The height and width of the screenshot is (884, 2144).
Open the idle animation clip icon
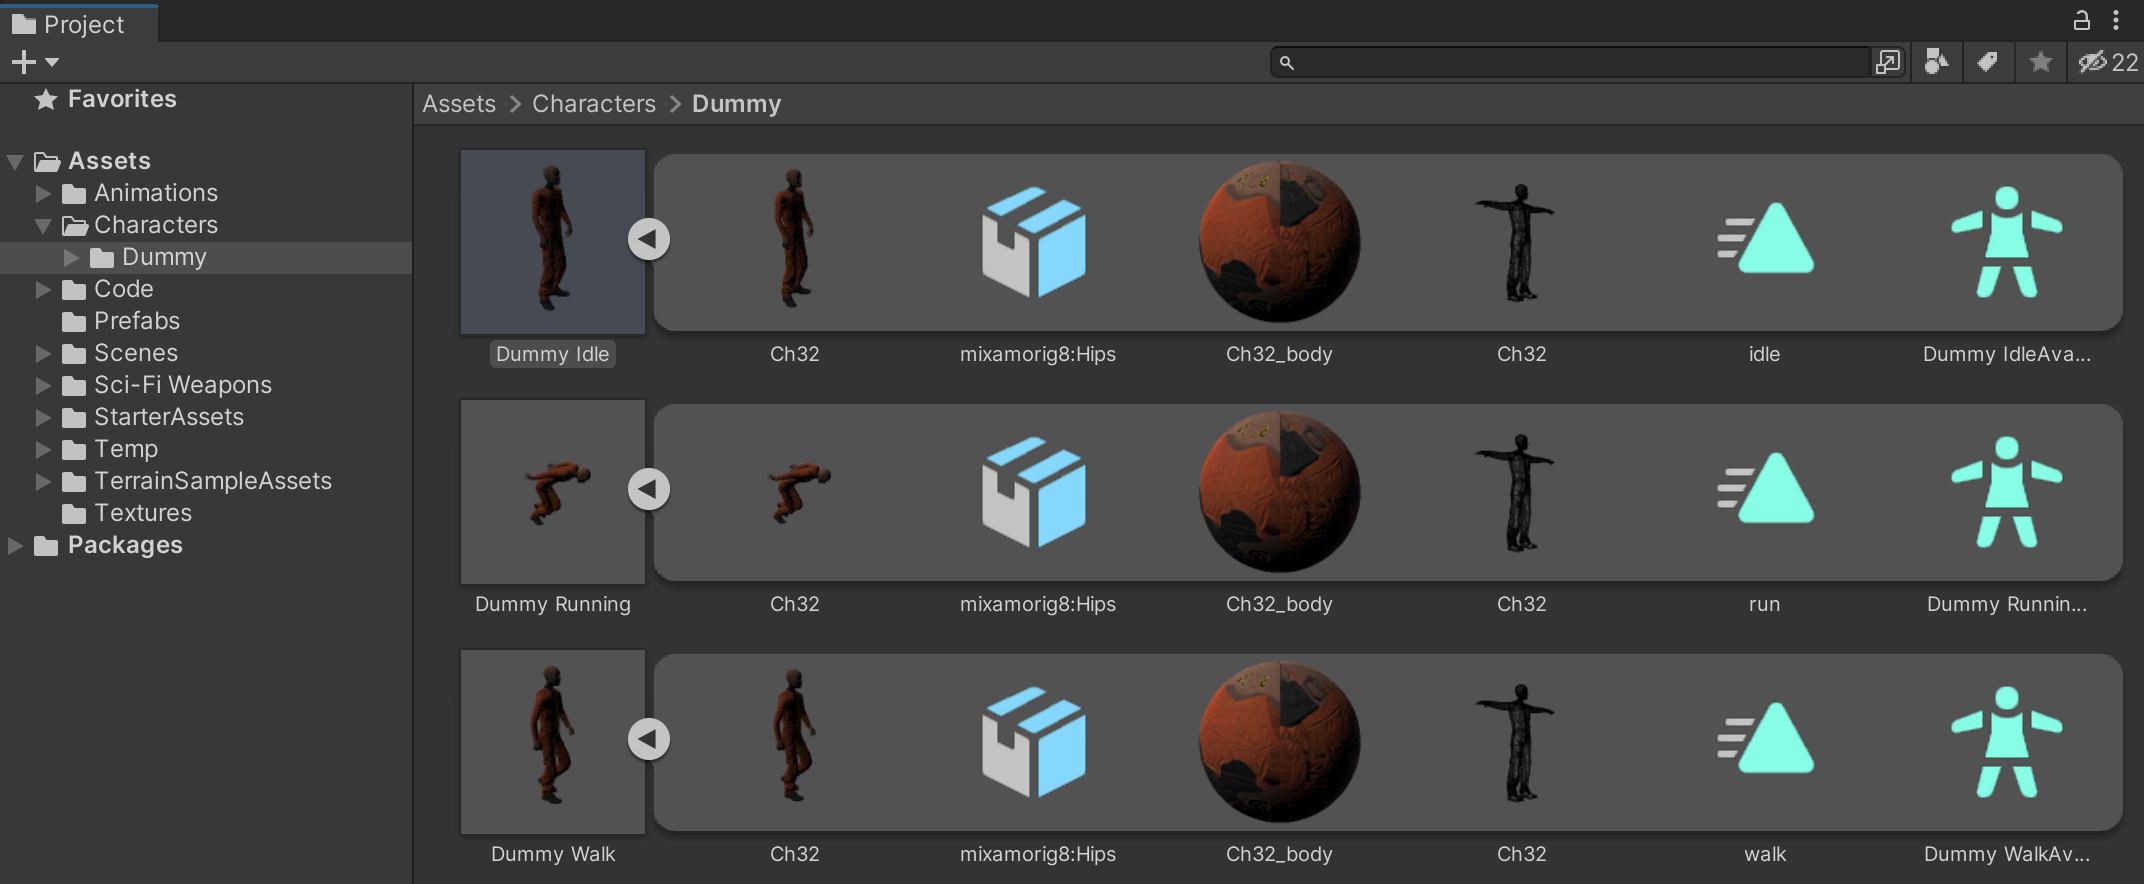coord(1764,240)
